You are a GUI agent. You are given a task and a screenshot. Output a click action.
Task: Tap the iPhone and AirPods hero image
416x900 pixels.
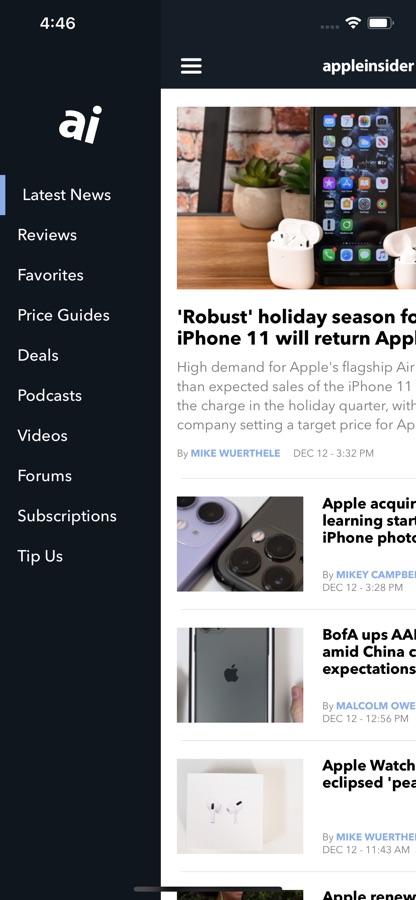pos(296,198)
